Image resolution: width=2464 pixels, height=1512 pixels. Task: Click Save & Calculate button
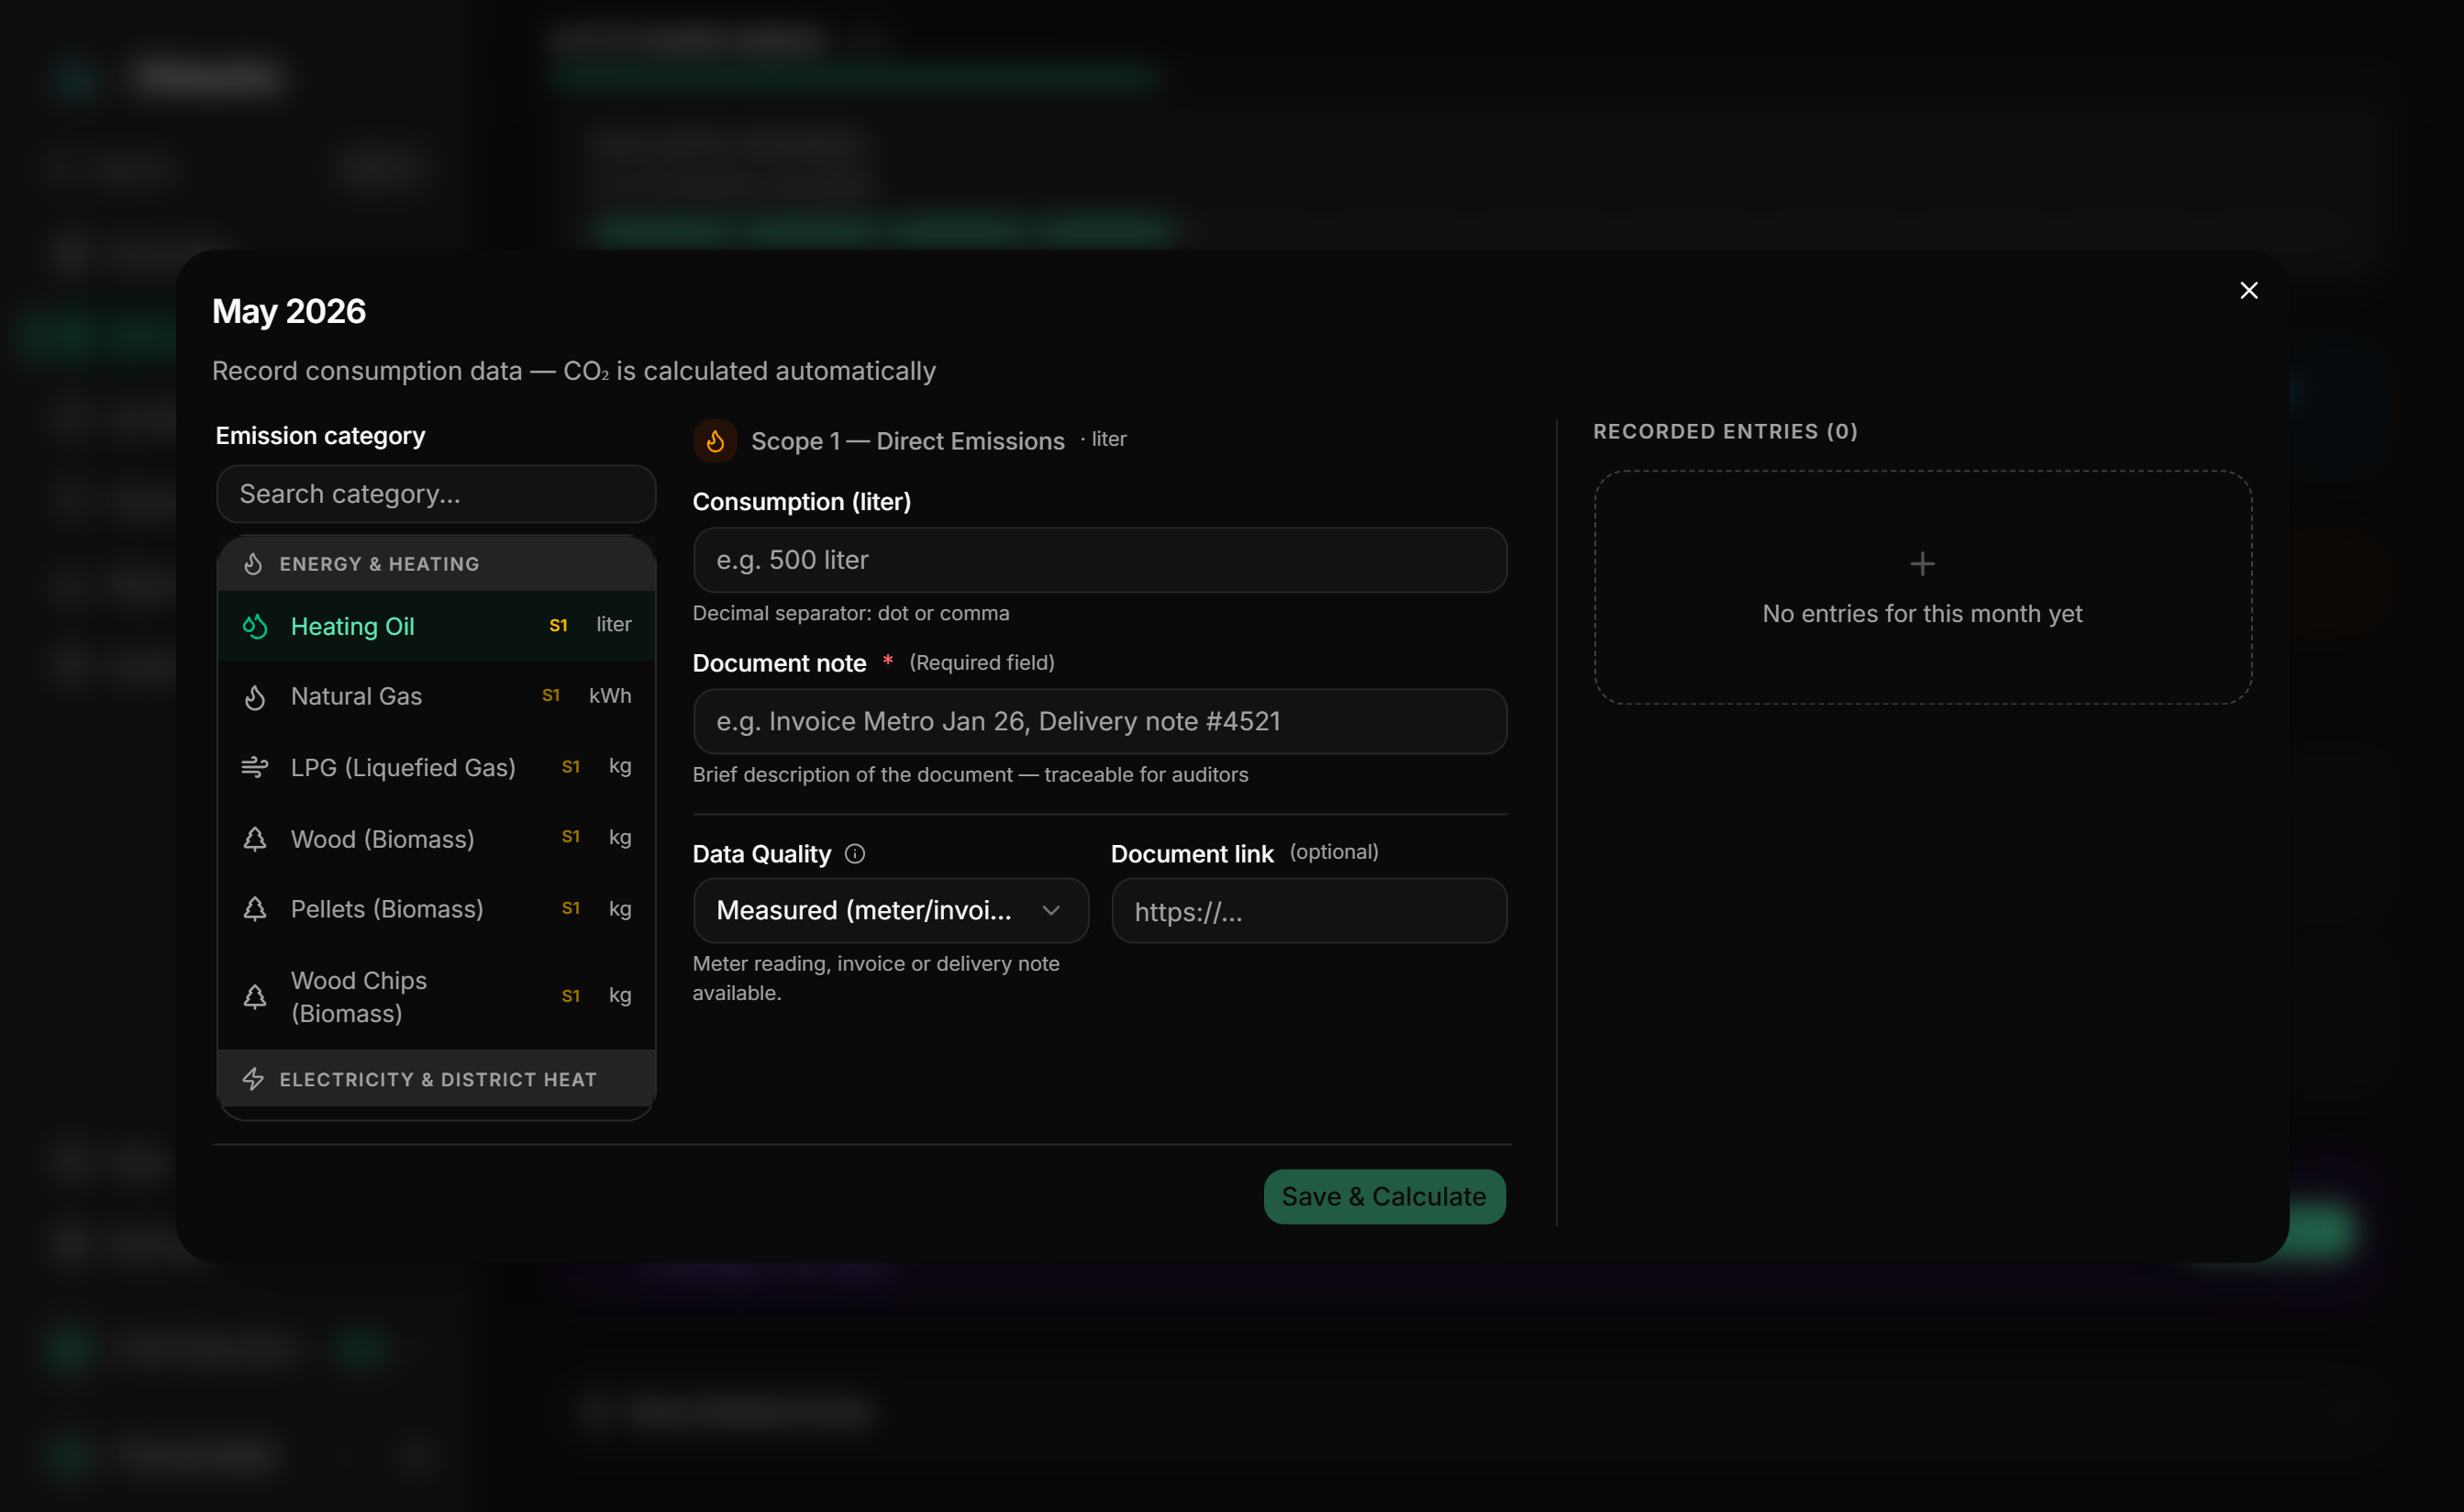point(1384,1196)
